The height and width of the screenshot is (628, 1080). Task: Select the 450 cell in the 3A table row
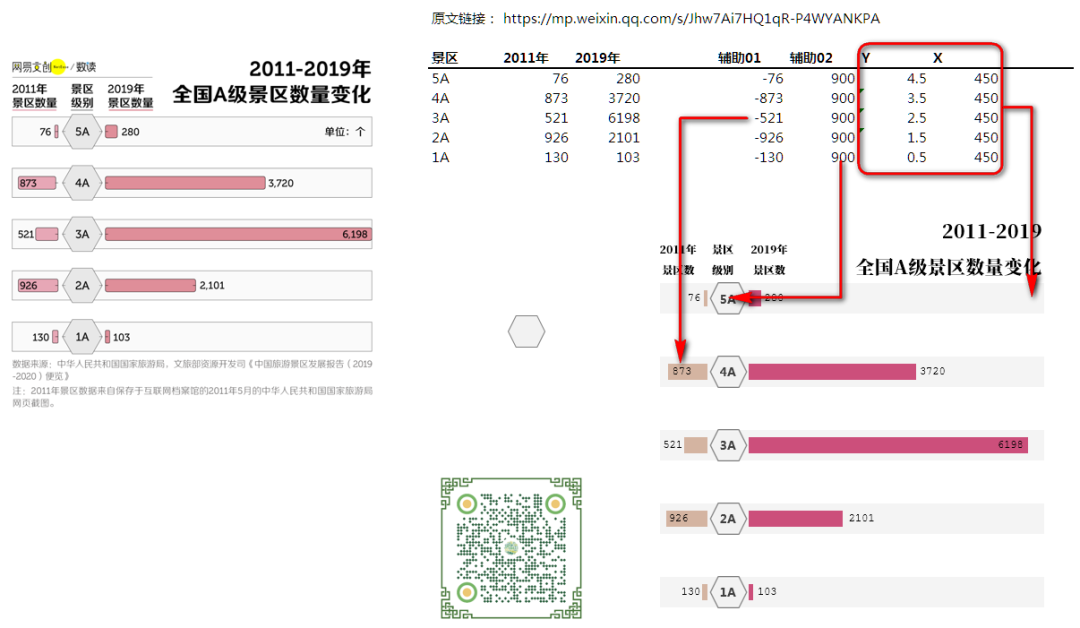(986, 118)
